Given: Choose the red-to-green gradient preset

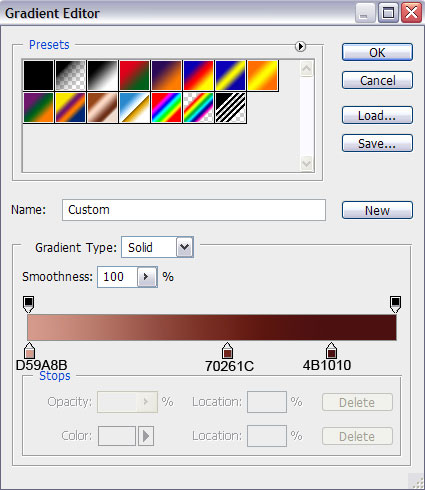Looking at the screenshot, I should (134, 75).
